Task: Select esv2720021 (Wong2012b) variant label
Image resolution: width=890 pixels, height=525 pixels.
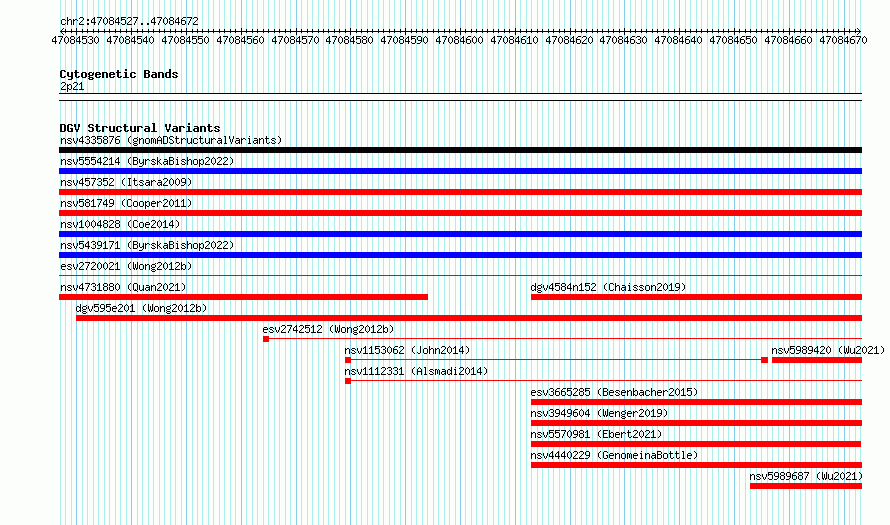Action: pyautogui.click(x=126, y=266)
